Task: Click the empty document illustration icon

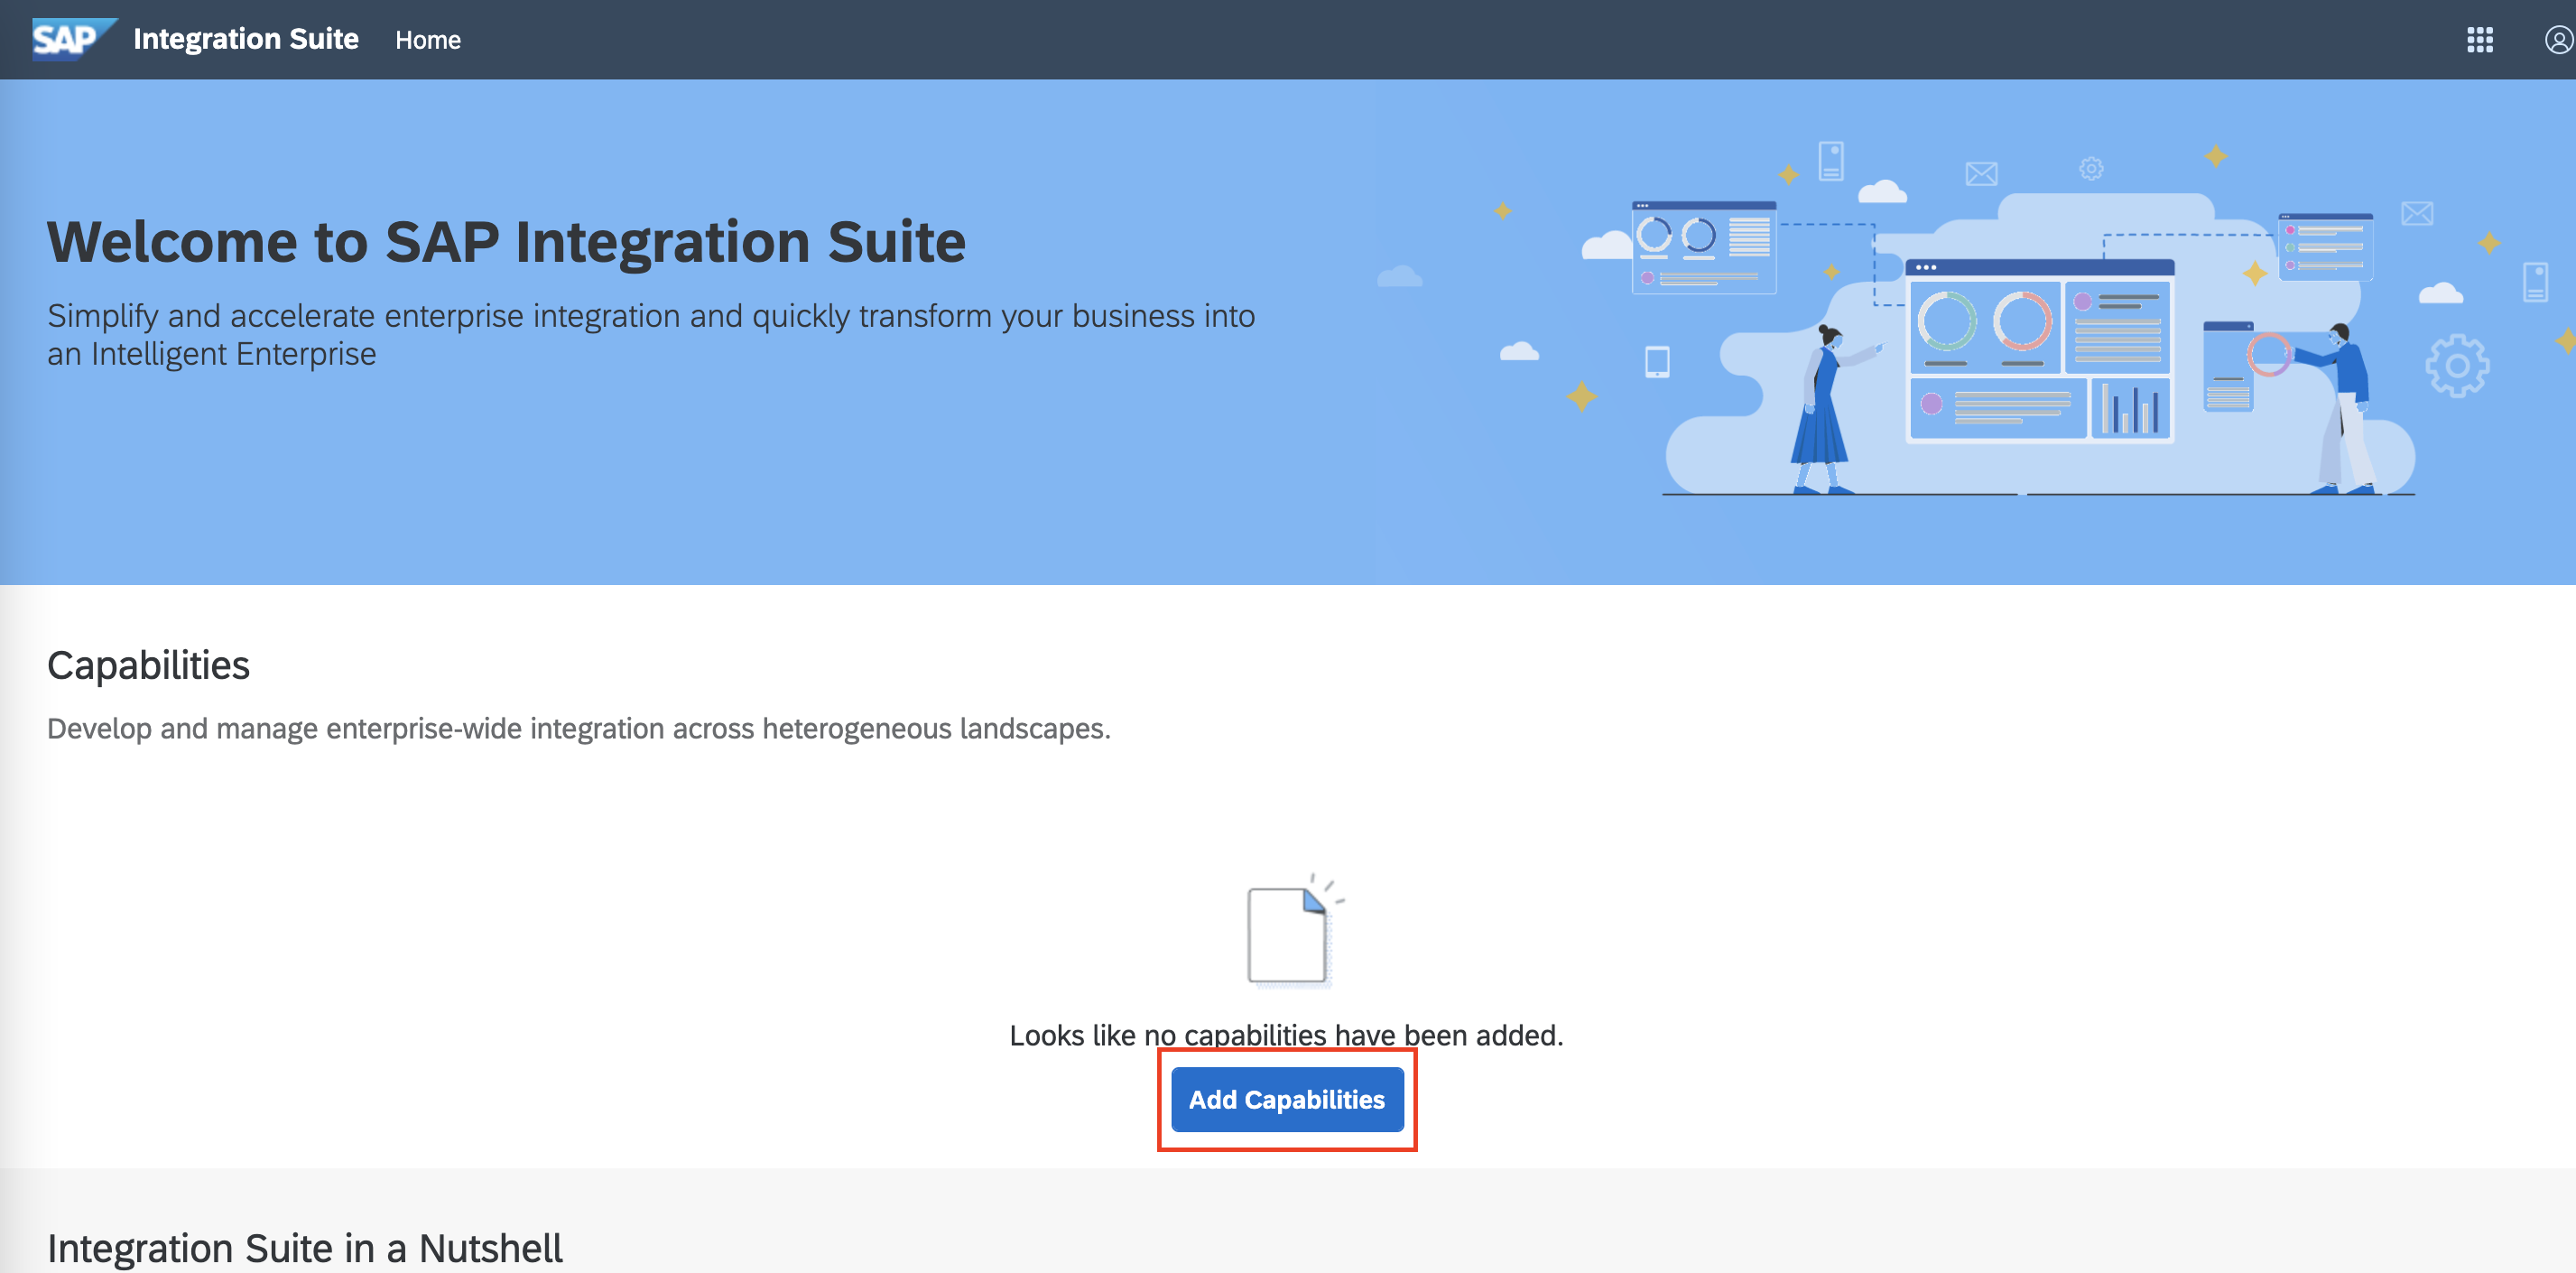Action: click(x=1289, y=934)
